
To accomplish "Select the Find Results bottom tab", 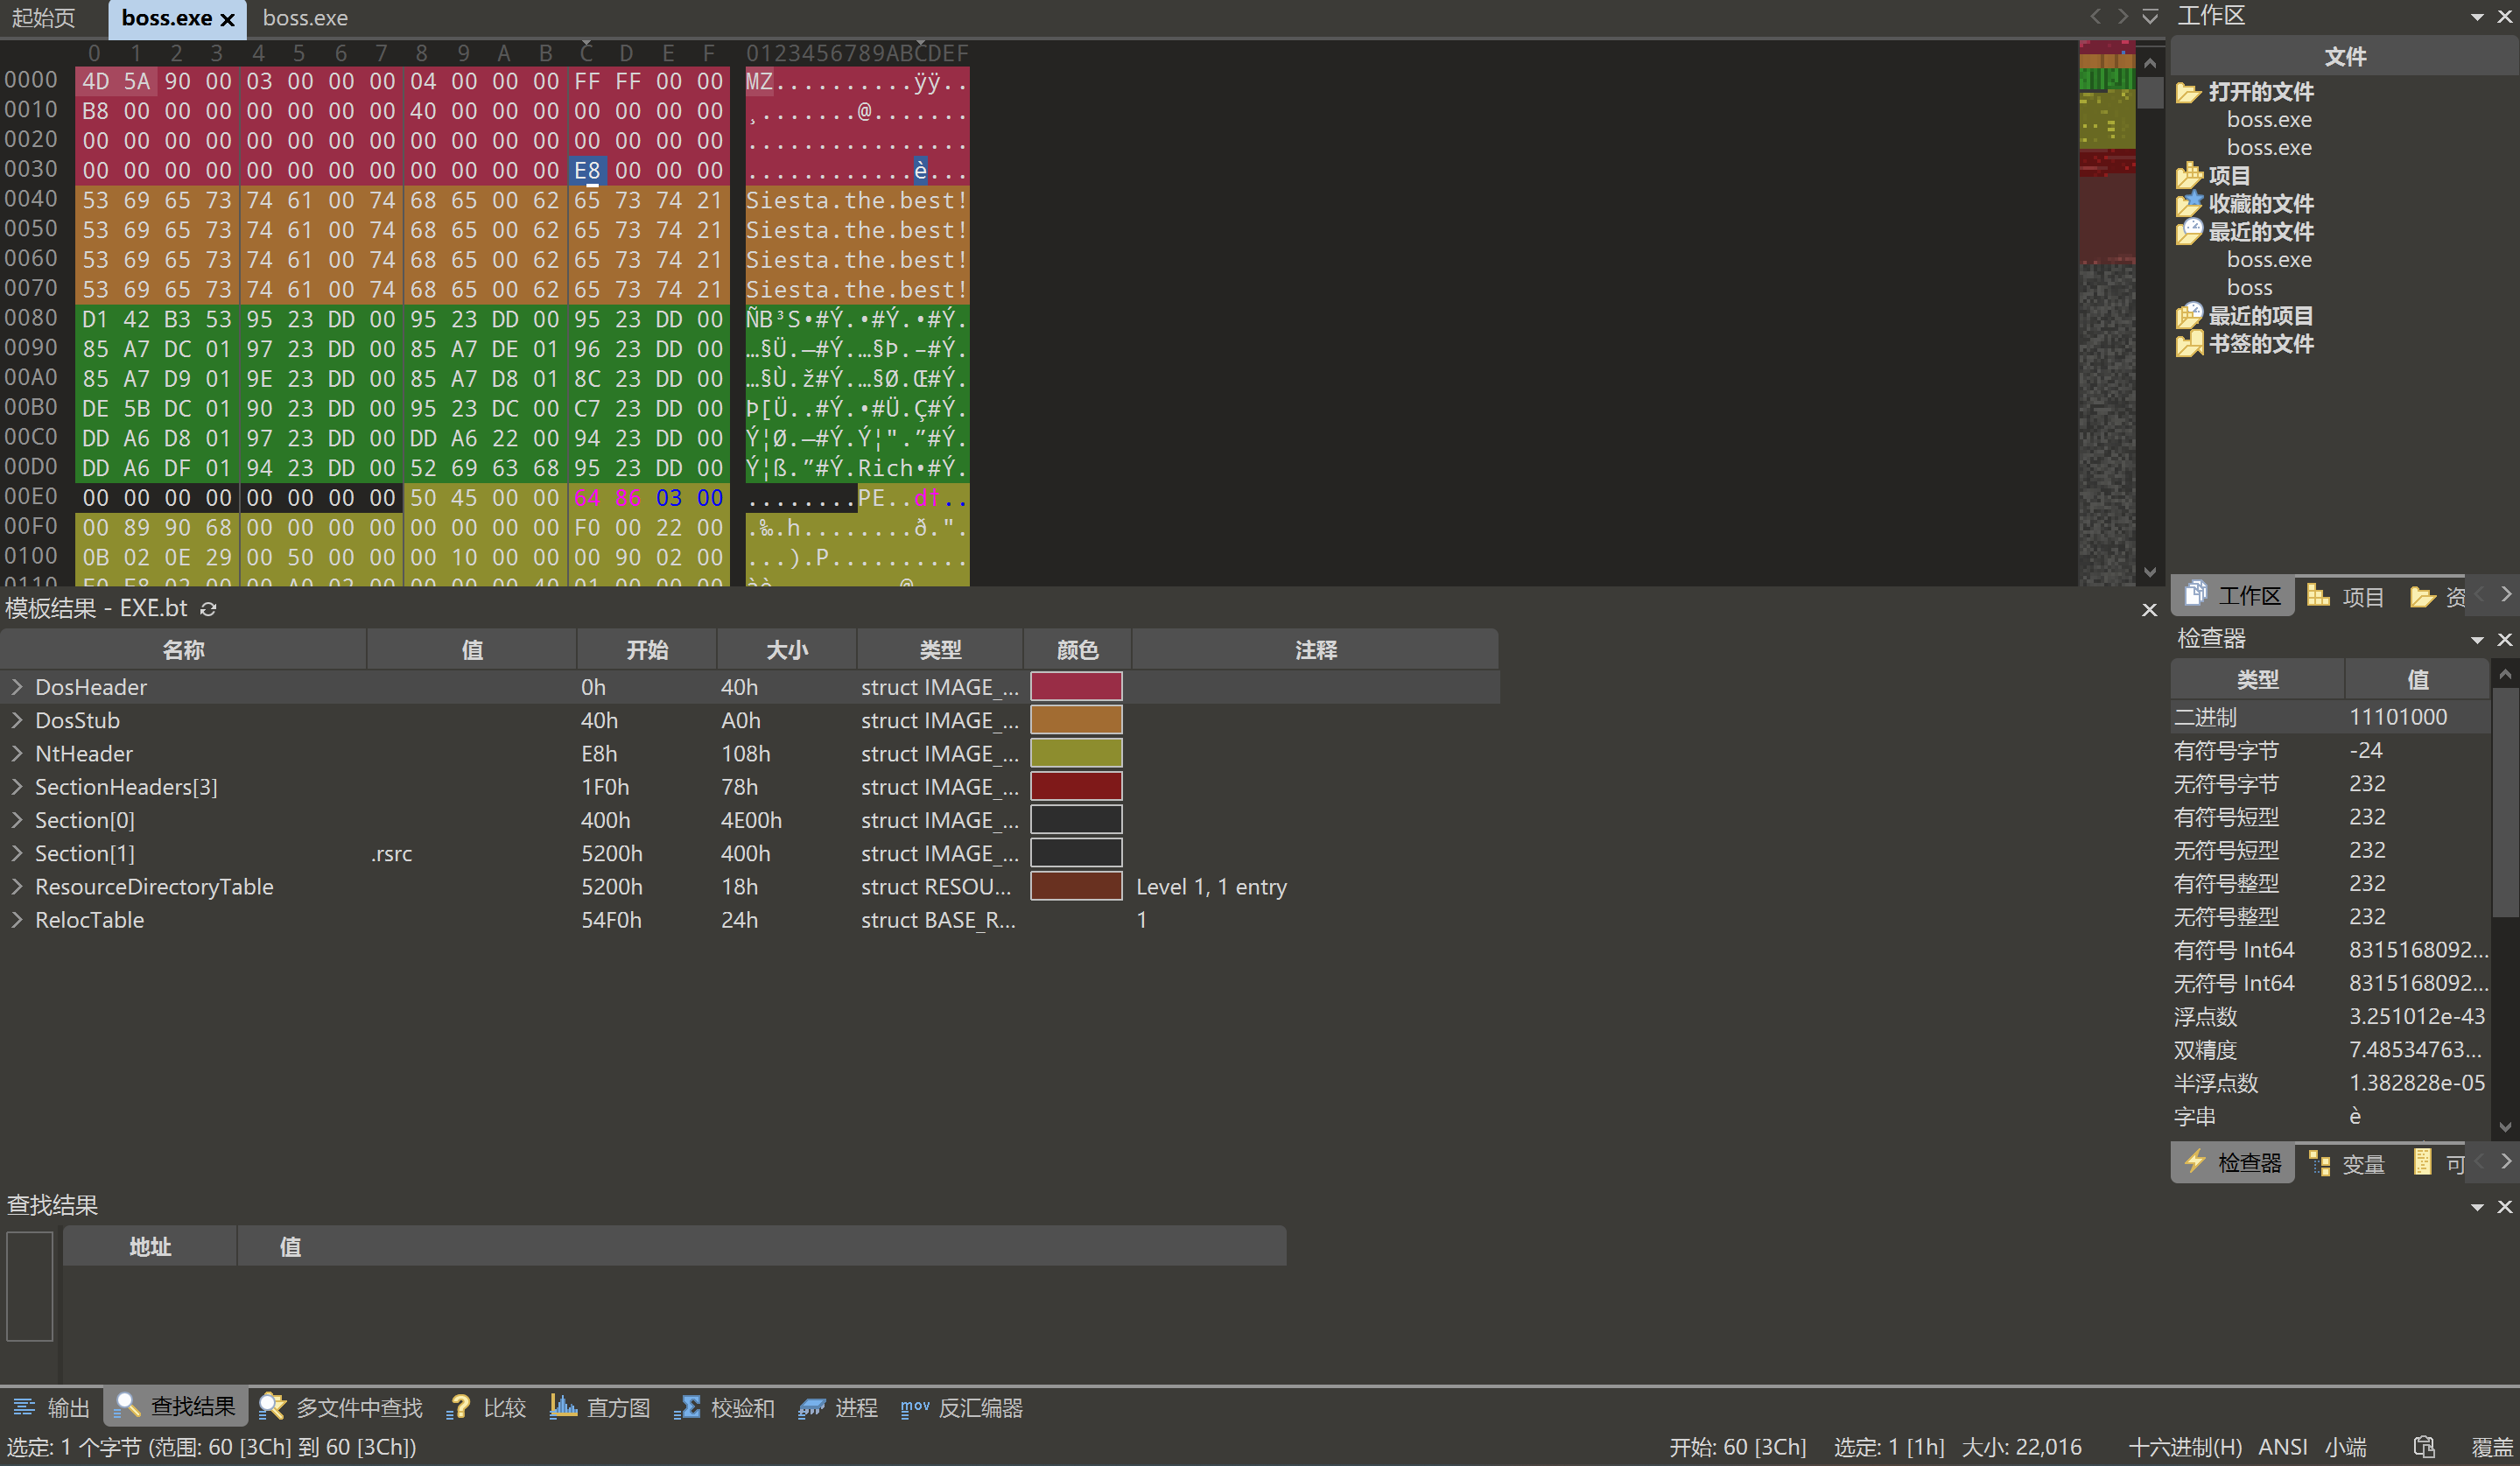I will click(x=175, y=1407).
